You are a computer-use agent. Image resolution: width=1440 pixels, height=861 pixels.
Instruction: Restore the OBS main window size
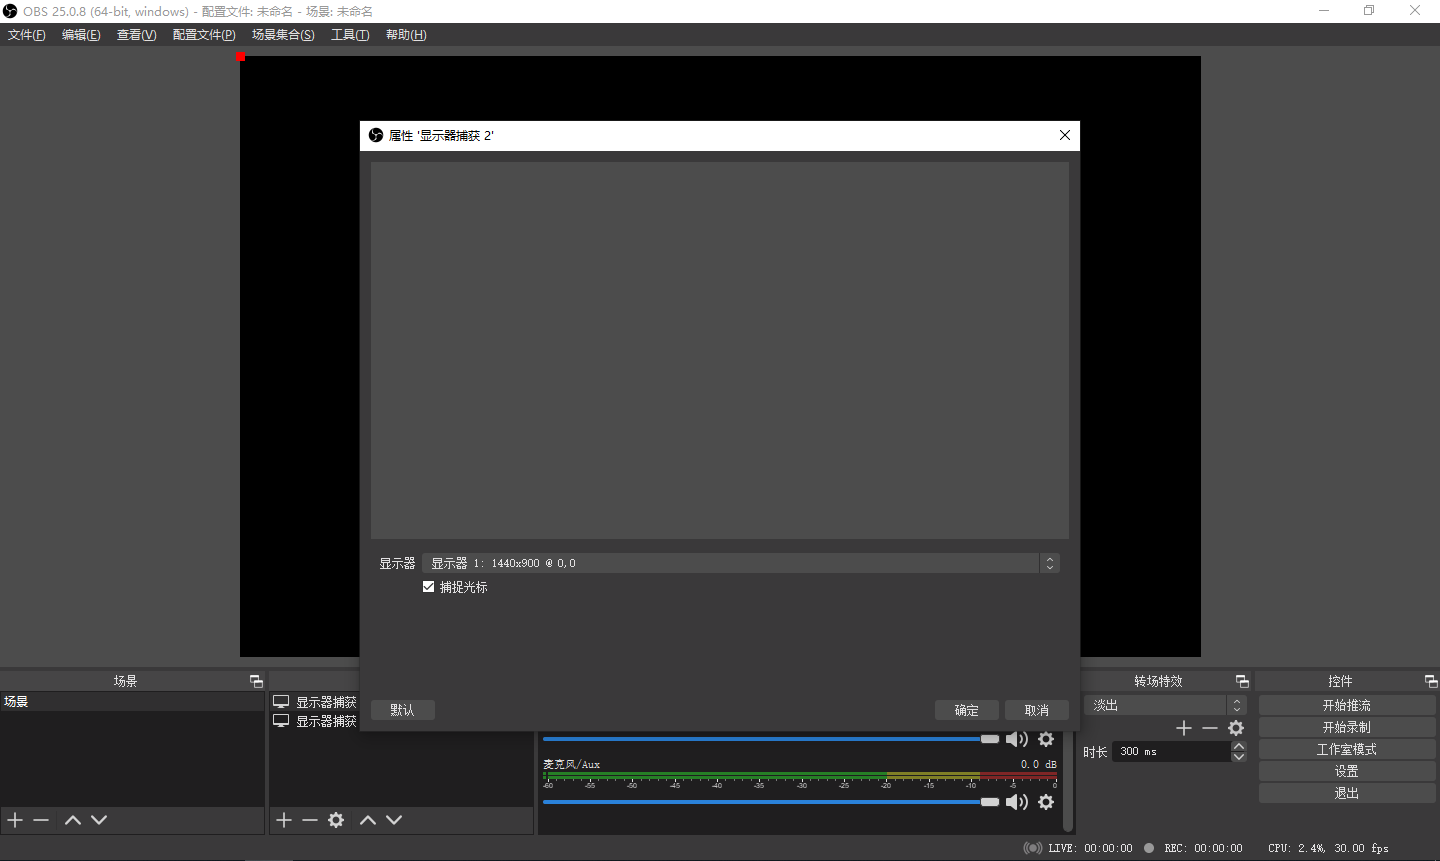tap(1369, 11)
